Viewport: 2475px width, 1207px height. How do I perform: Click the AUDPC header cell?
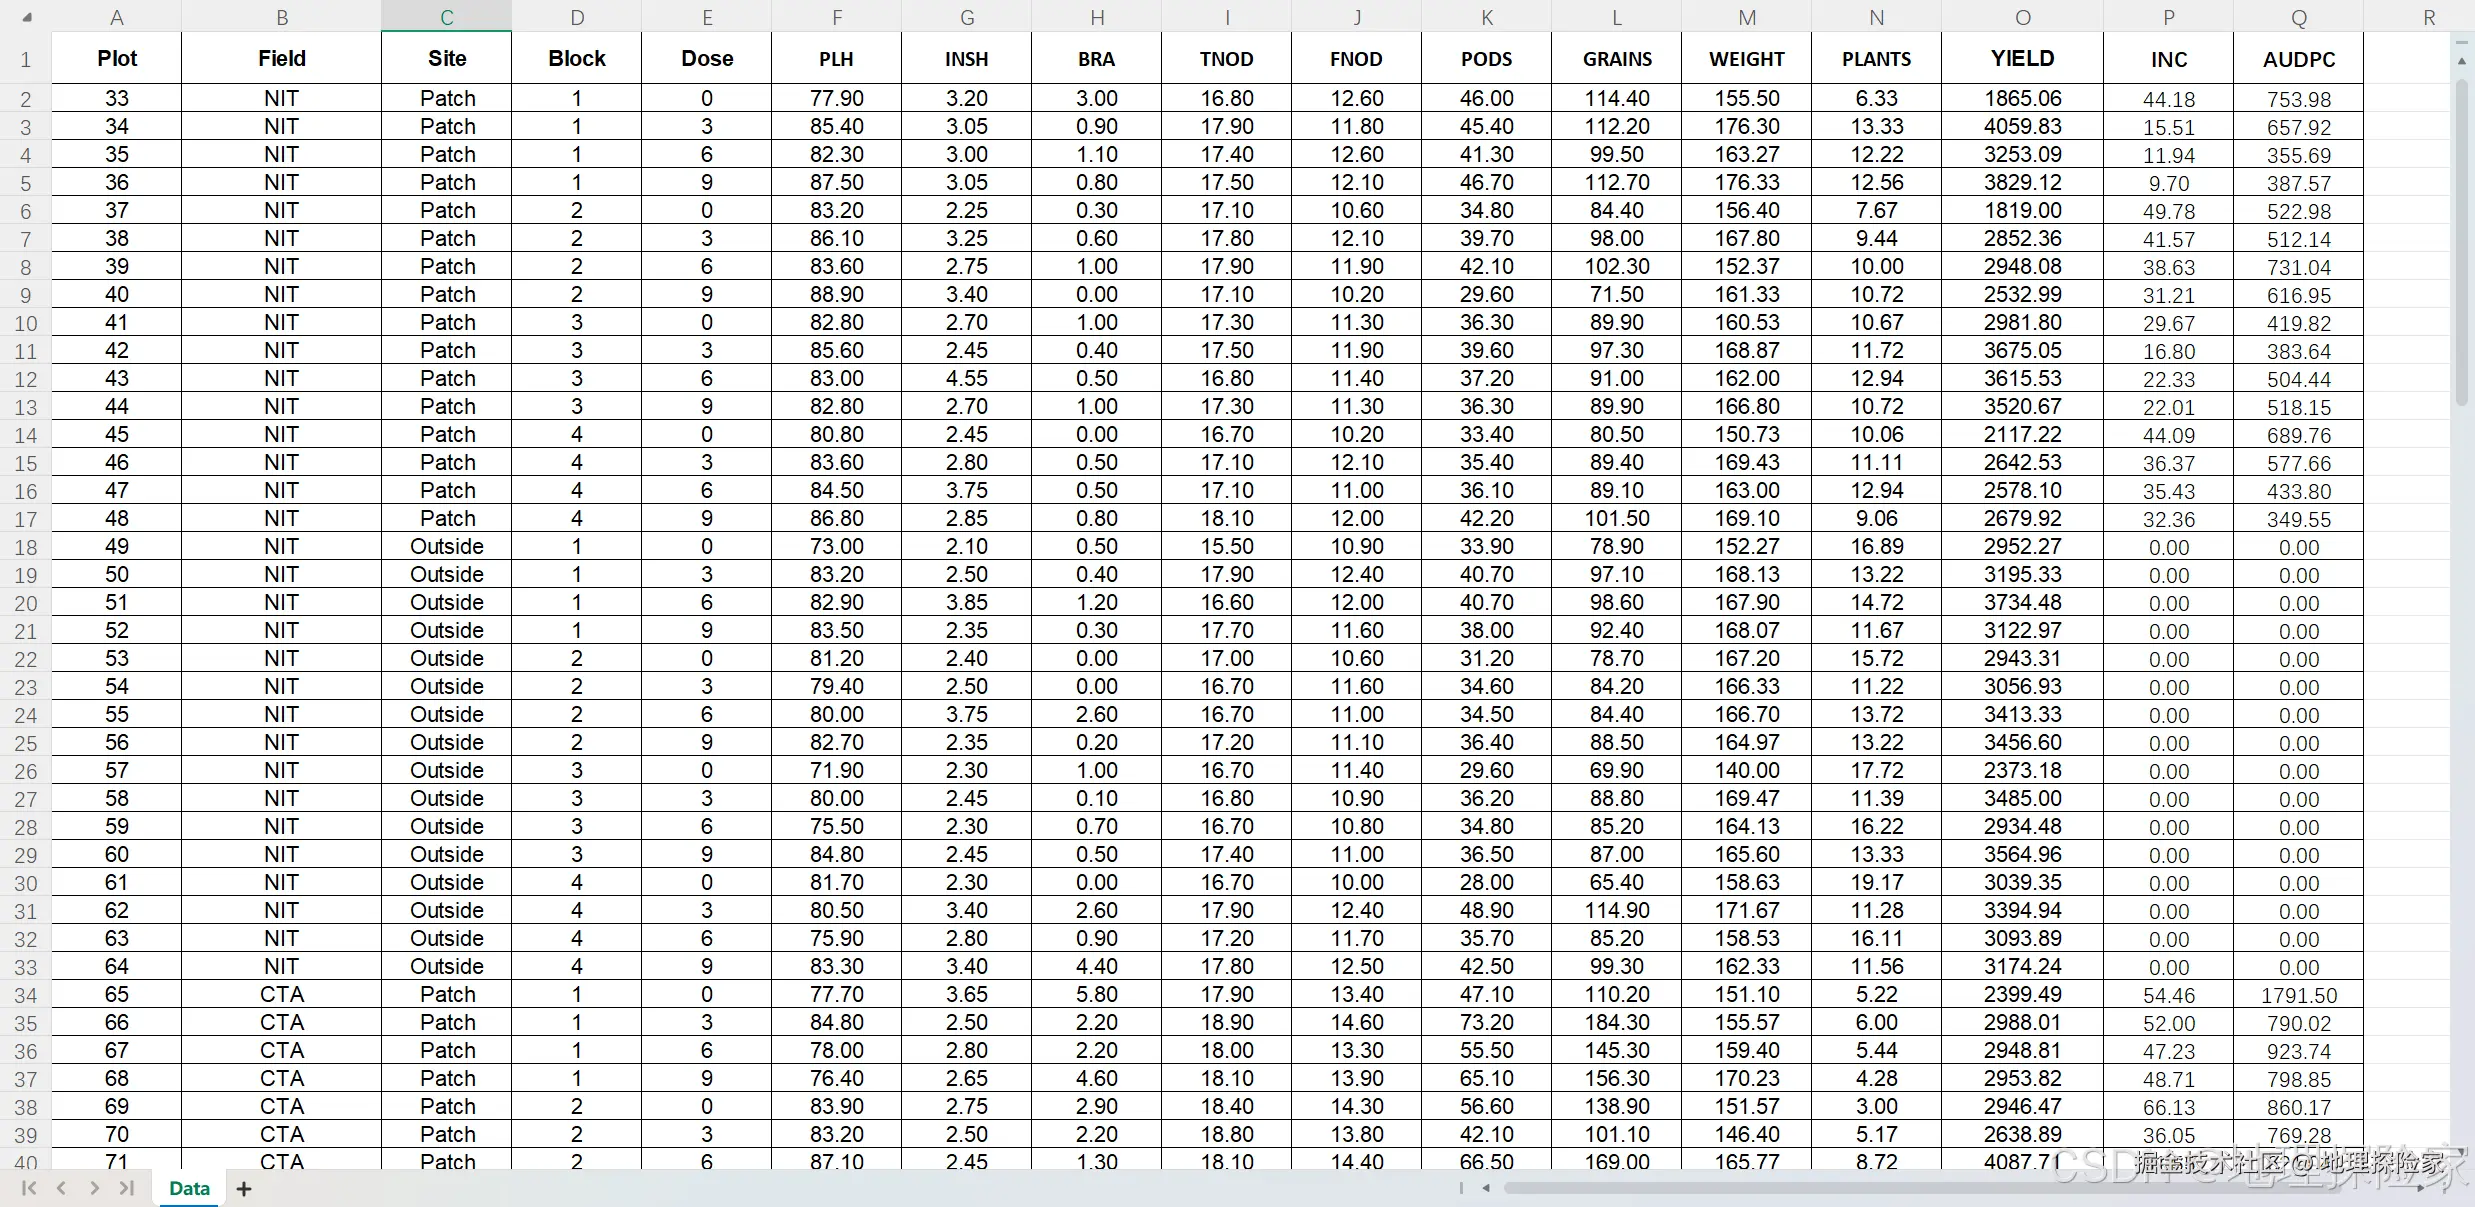click(2299, 59)
